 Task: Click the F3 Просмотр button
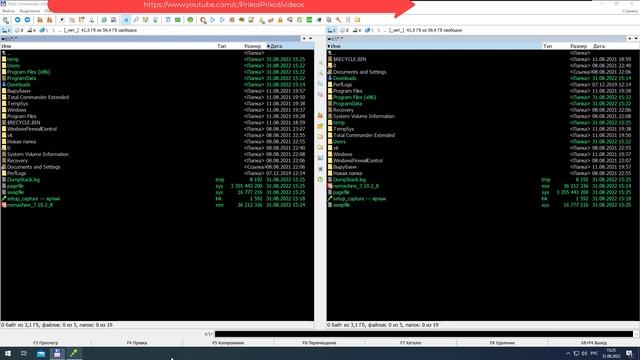coord(46,343)
